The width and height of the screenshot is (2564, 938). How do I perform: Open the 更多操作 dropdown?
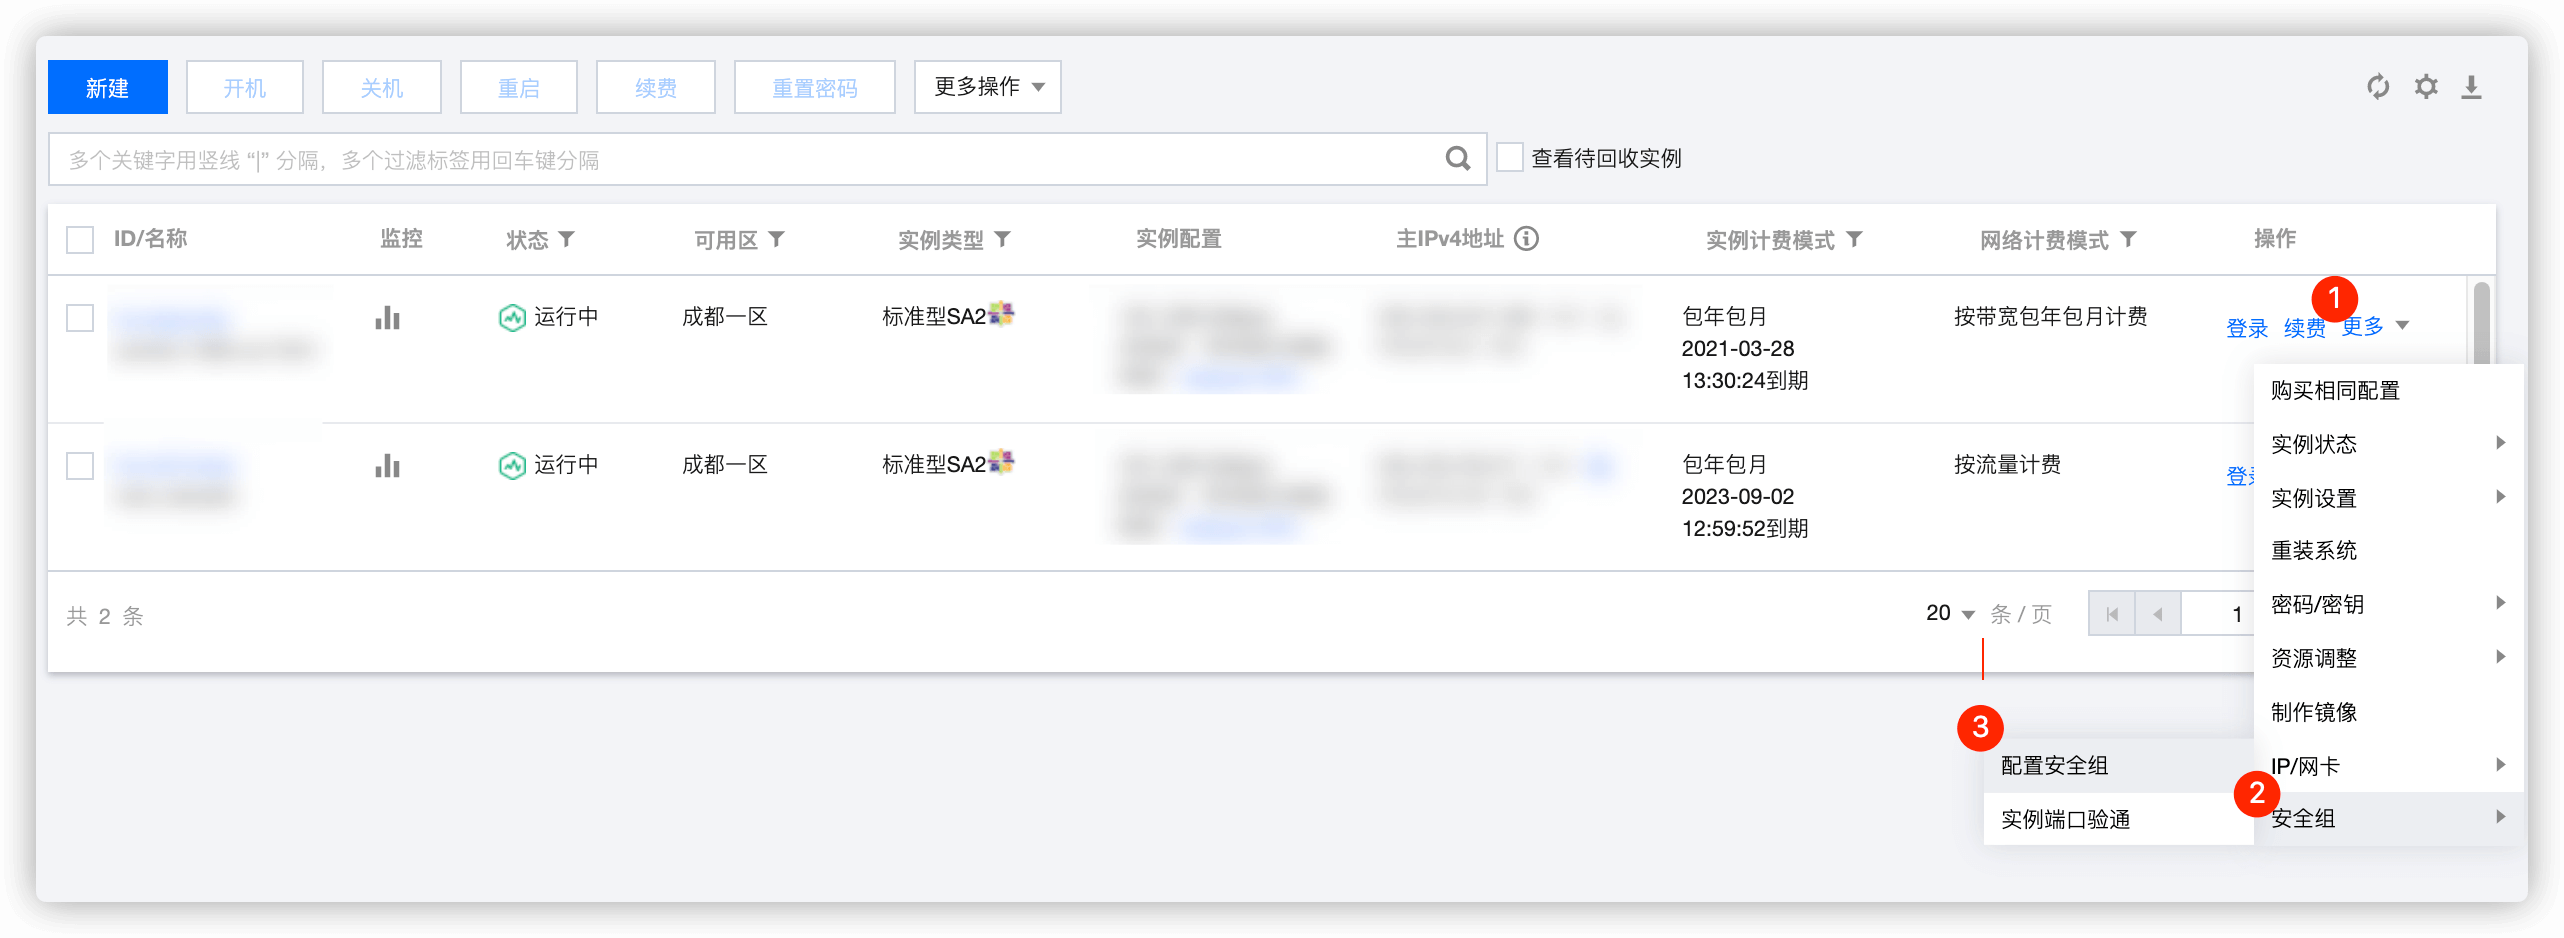[x=988, y=87]
